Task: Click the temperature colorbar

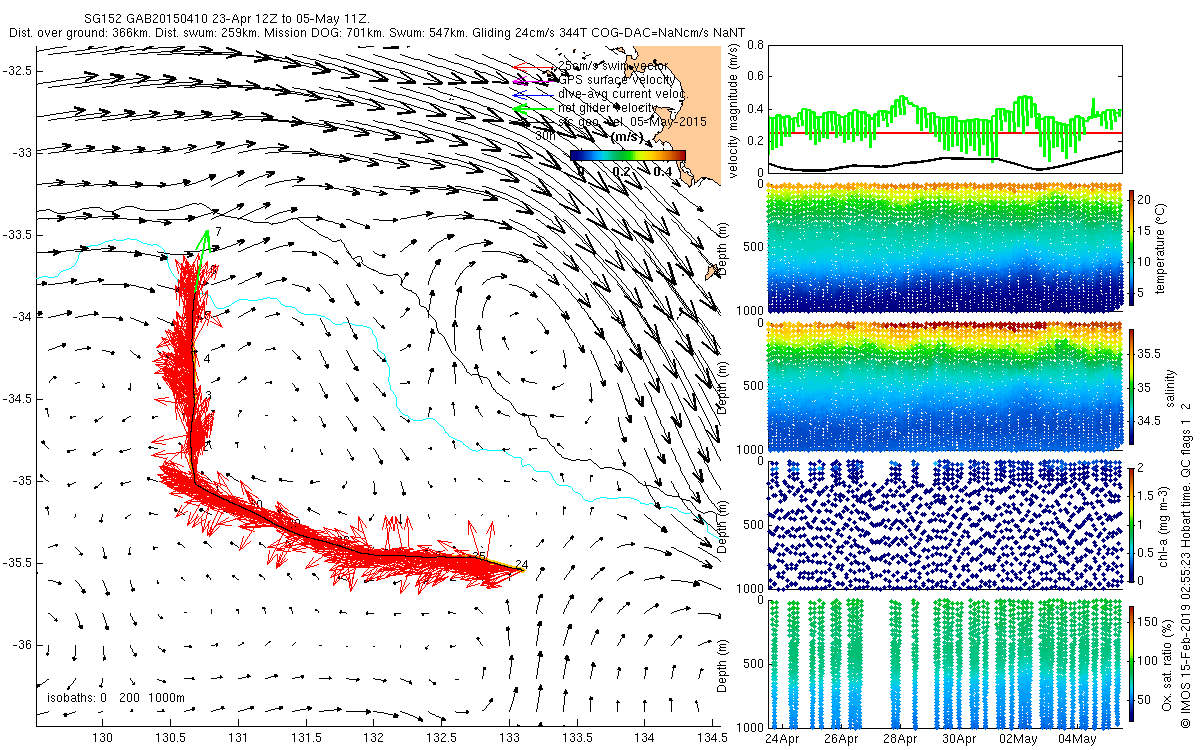Action: [1132, 247]
